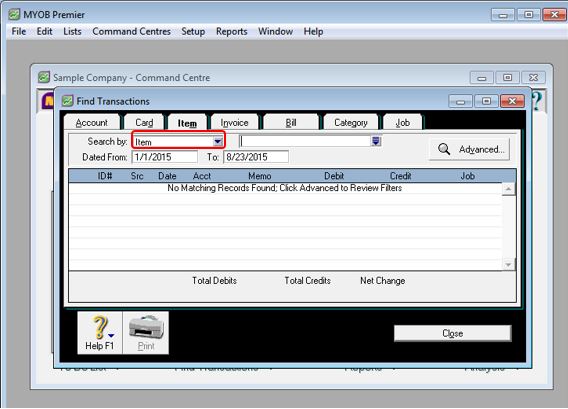Click the Sample Company Command Centre window icon

(44, 77)
